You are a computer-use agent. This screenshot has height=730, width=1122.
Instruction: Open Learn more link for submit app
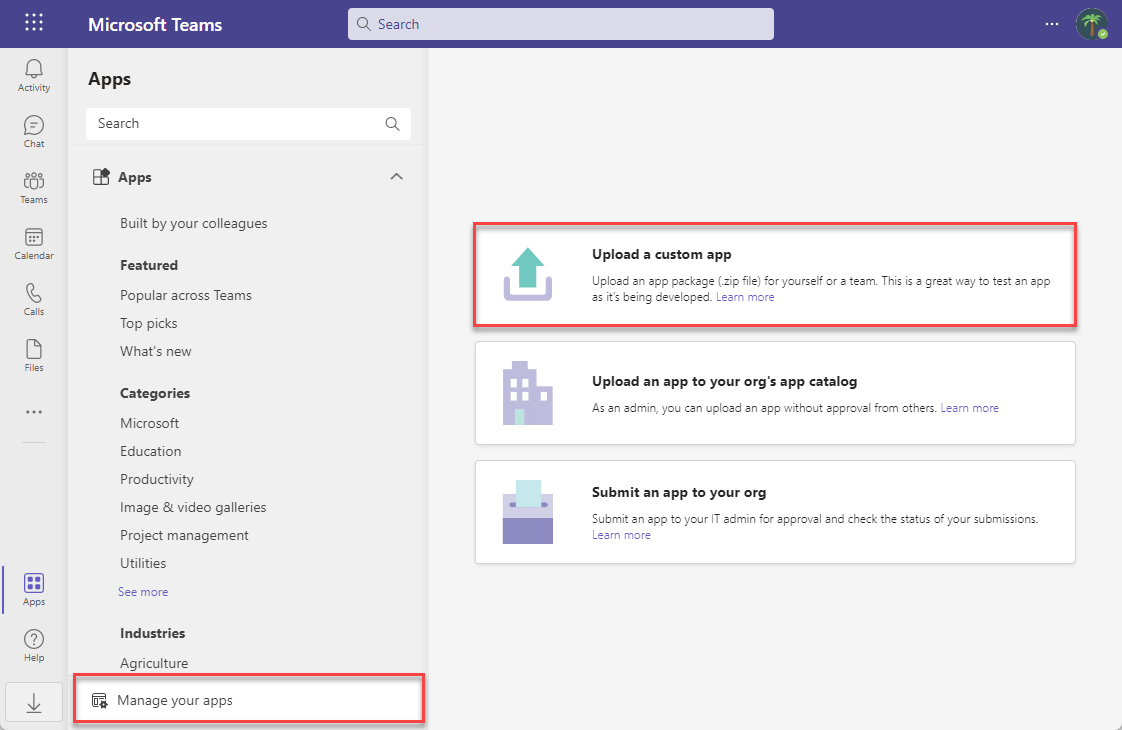(x=621, y=535)
